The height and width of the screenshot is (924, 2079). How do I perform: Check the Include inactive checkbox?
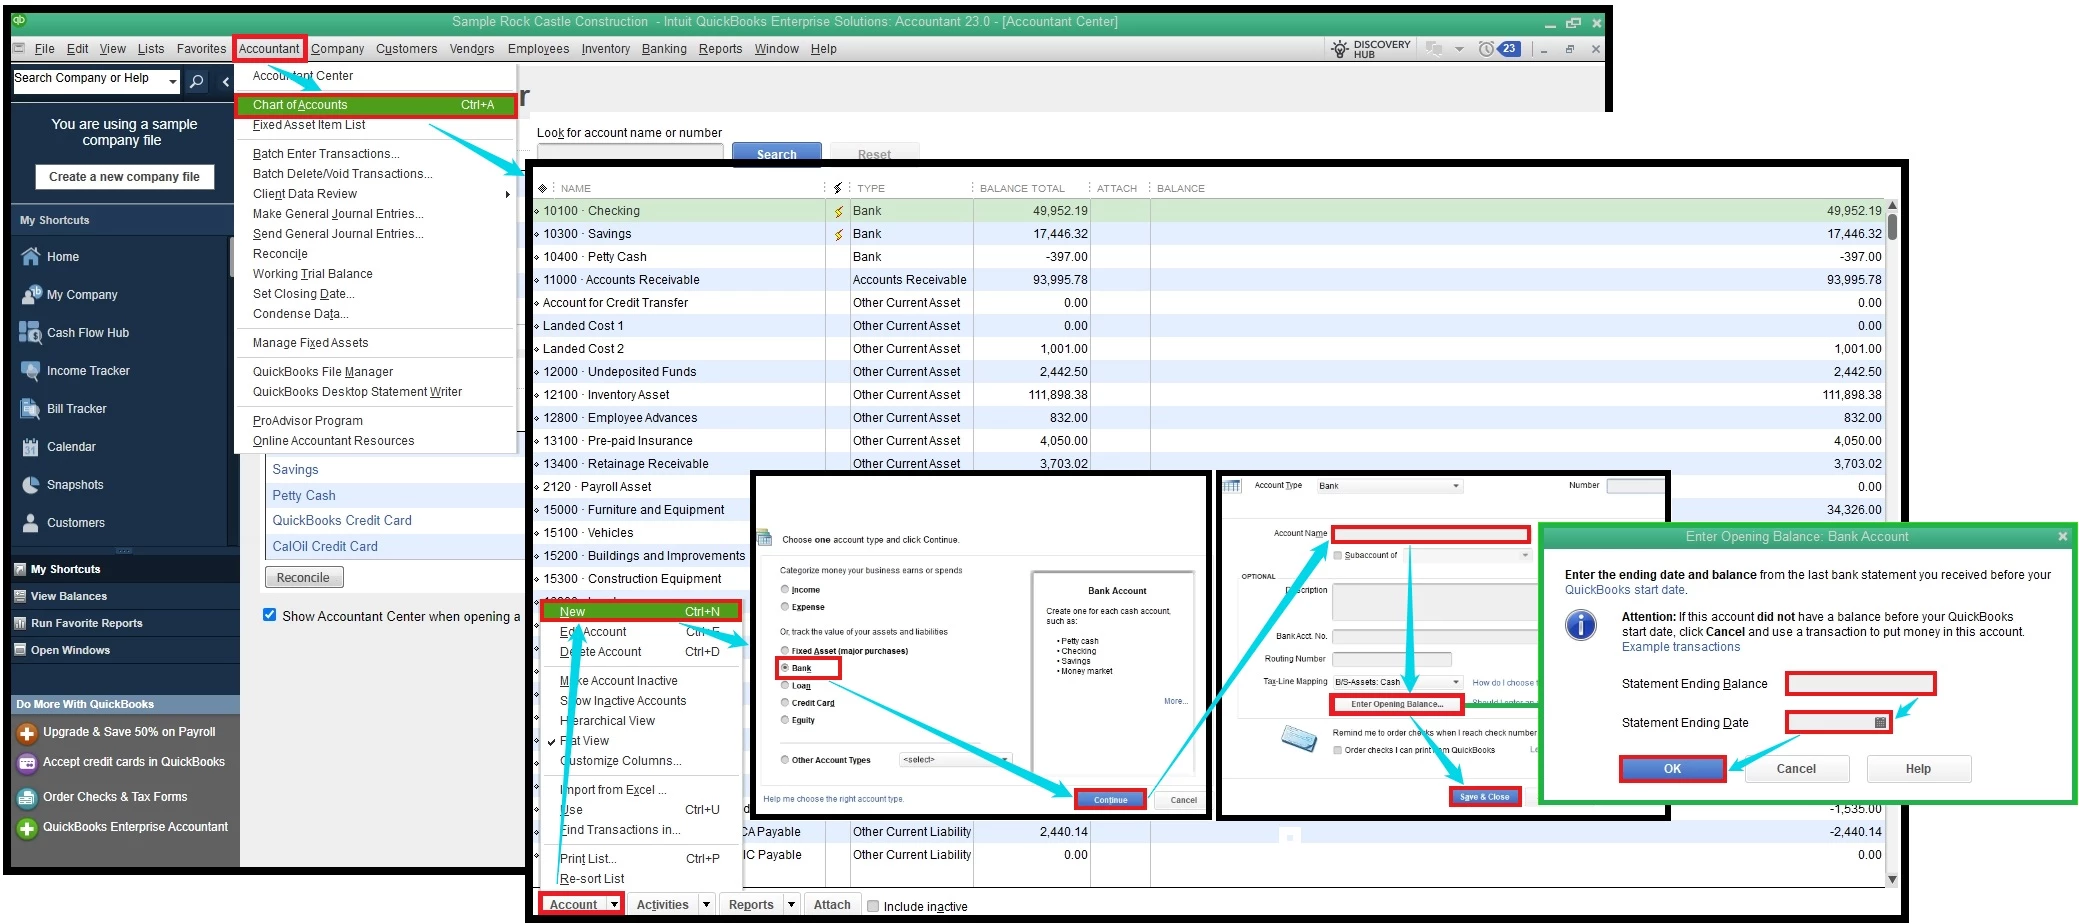point(873,906)
